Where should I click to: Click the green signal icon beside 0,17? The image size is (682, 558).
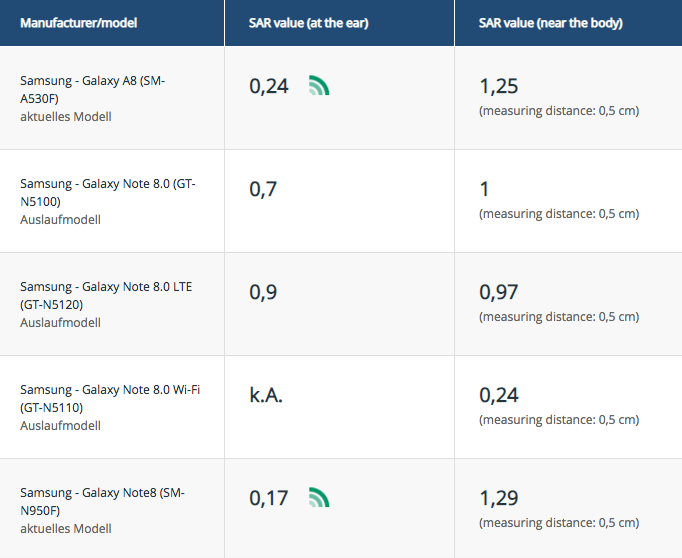click(x=319, y=497)
